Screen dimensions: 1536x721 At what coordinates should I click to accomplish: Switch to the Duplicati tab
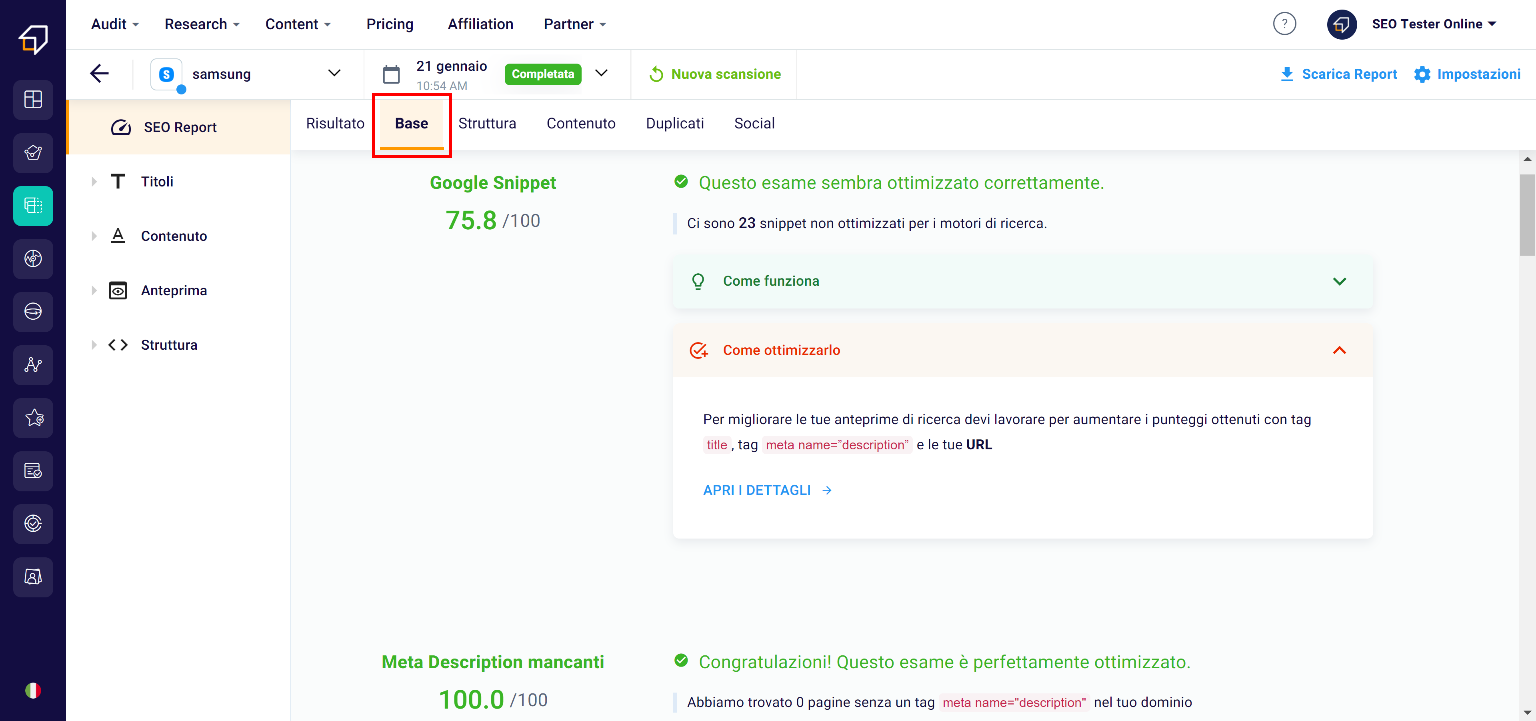(x=675, y=124)
